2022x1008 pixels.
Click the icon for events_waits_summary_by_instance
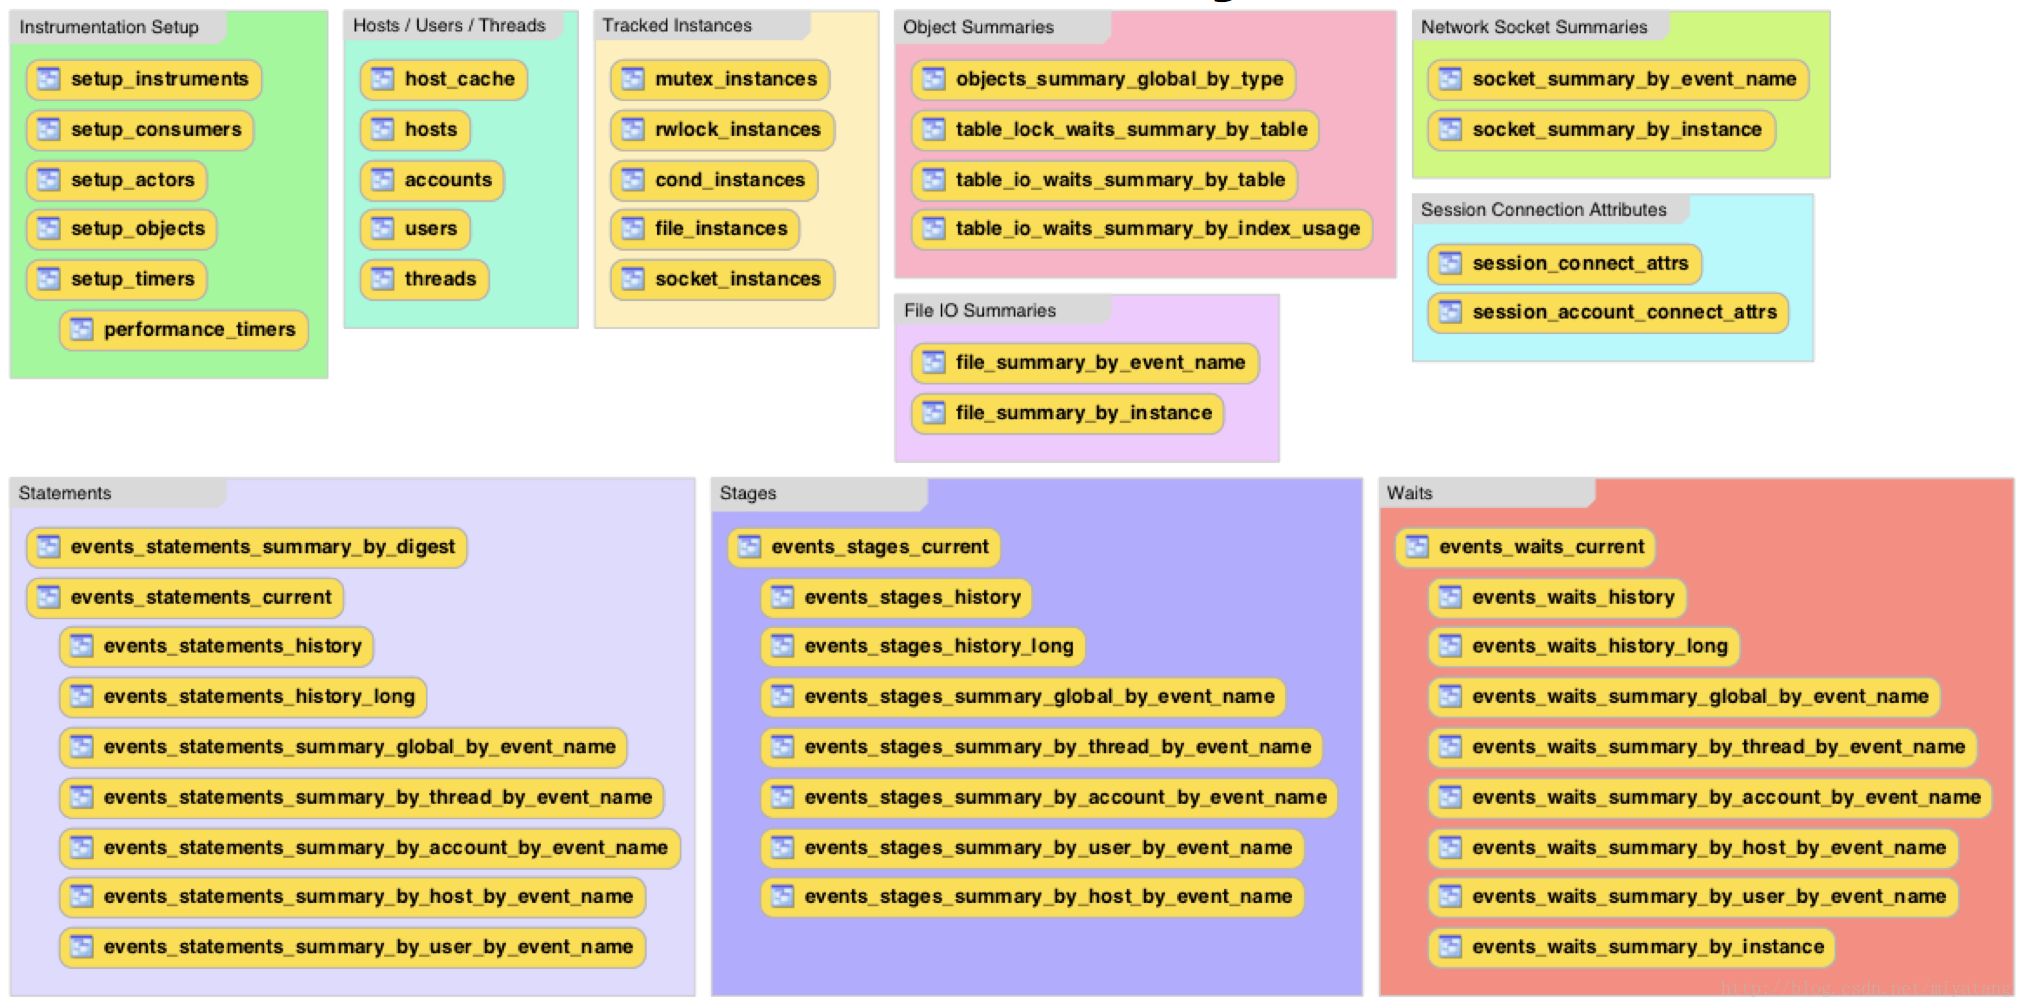click(x=1450, y=947)
